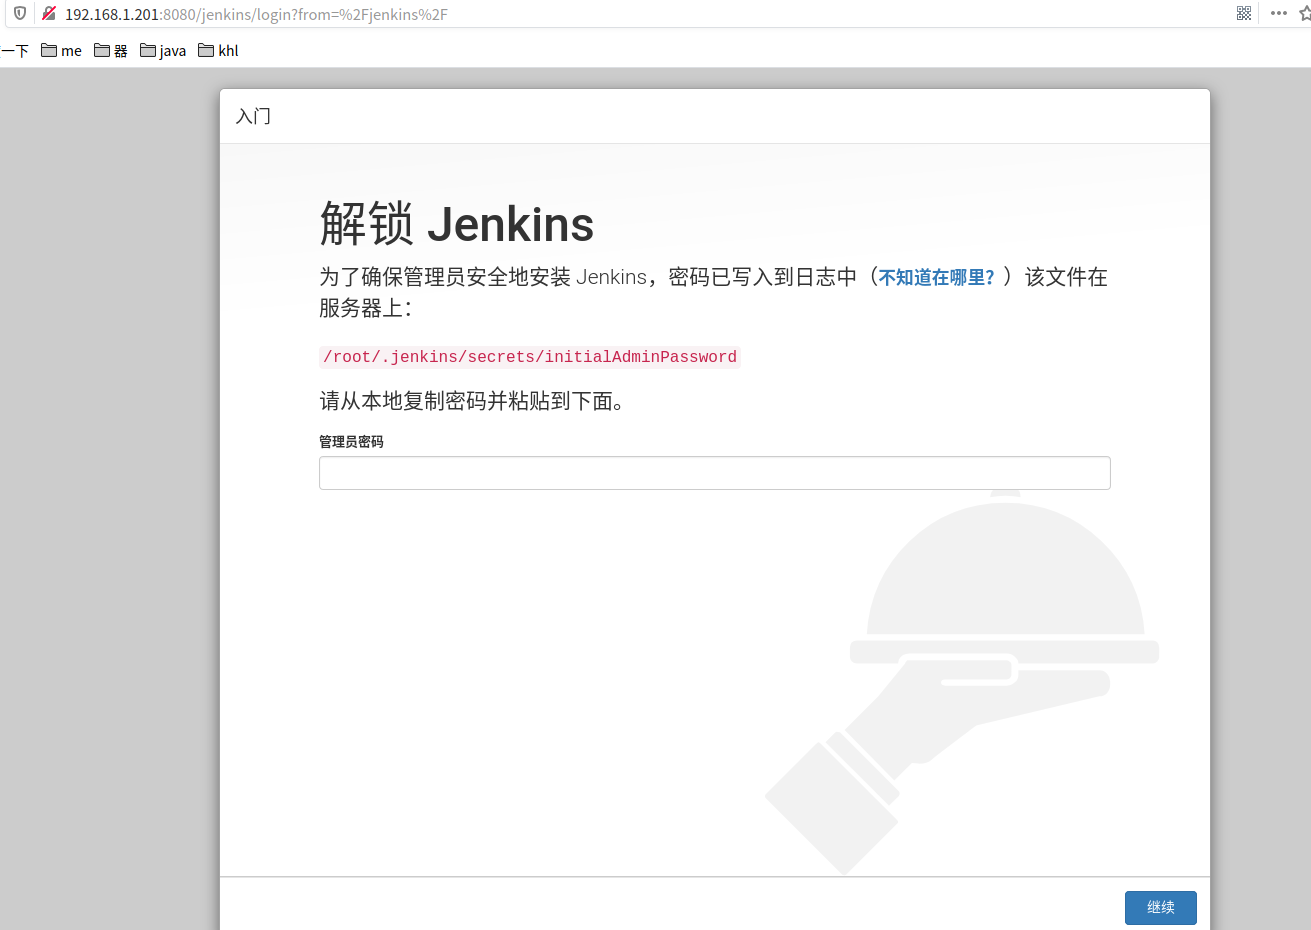Select the address bar URL text
This screenshot has width=1311, height=930.
tap(256, 14)
